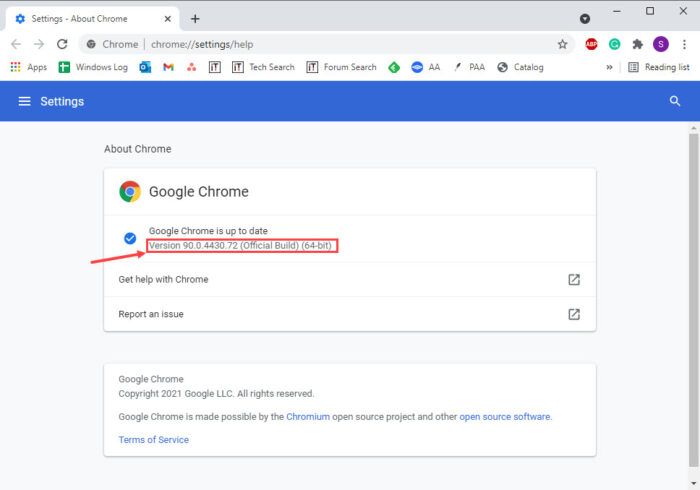Click the Report an issue external icon
The height and width of the screenshot is (490, 700).
point(574,314)
